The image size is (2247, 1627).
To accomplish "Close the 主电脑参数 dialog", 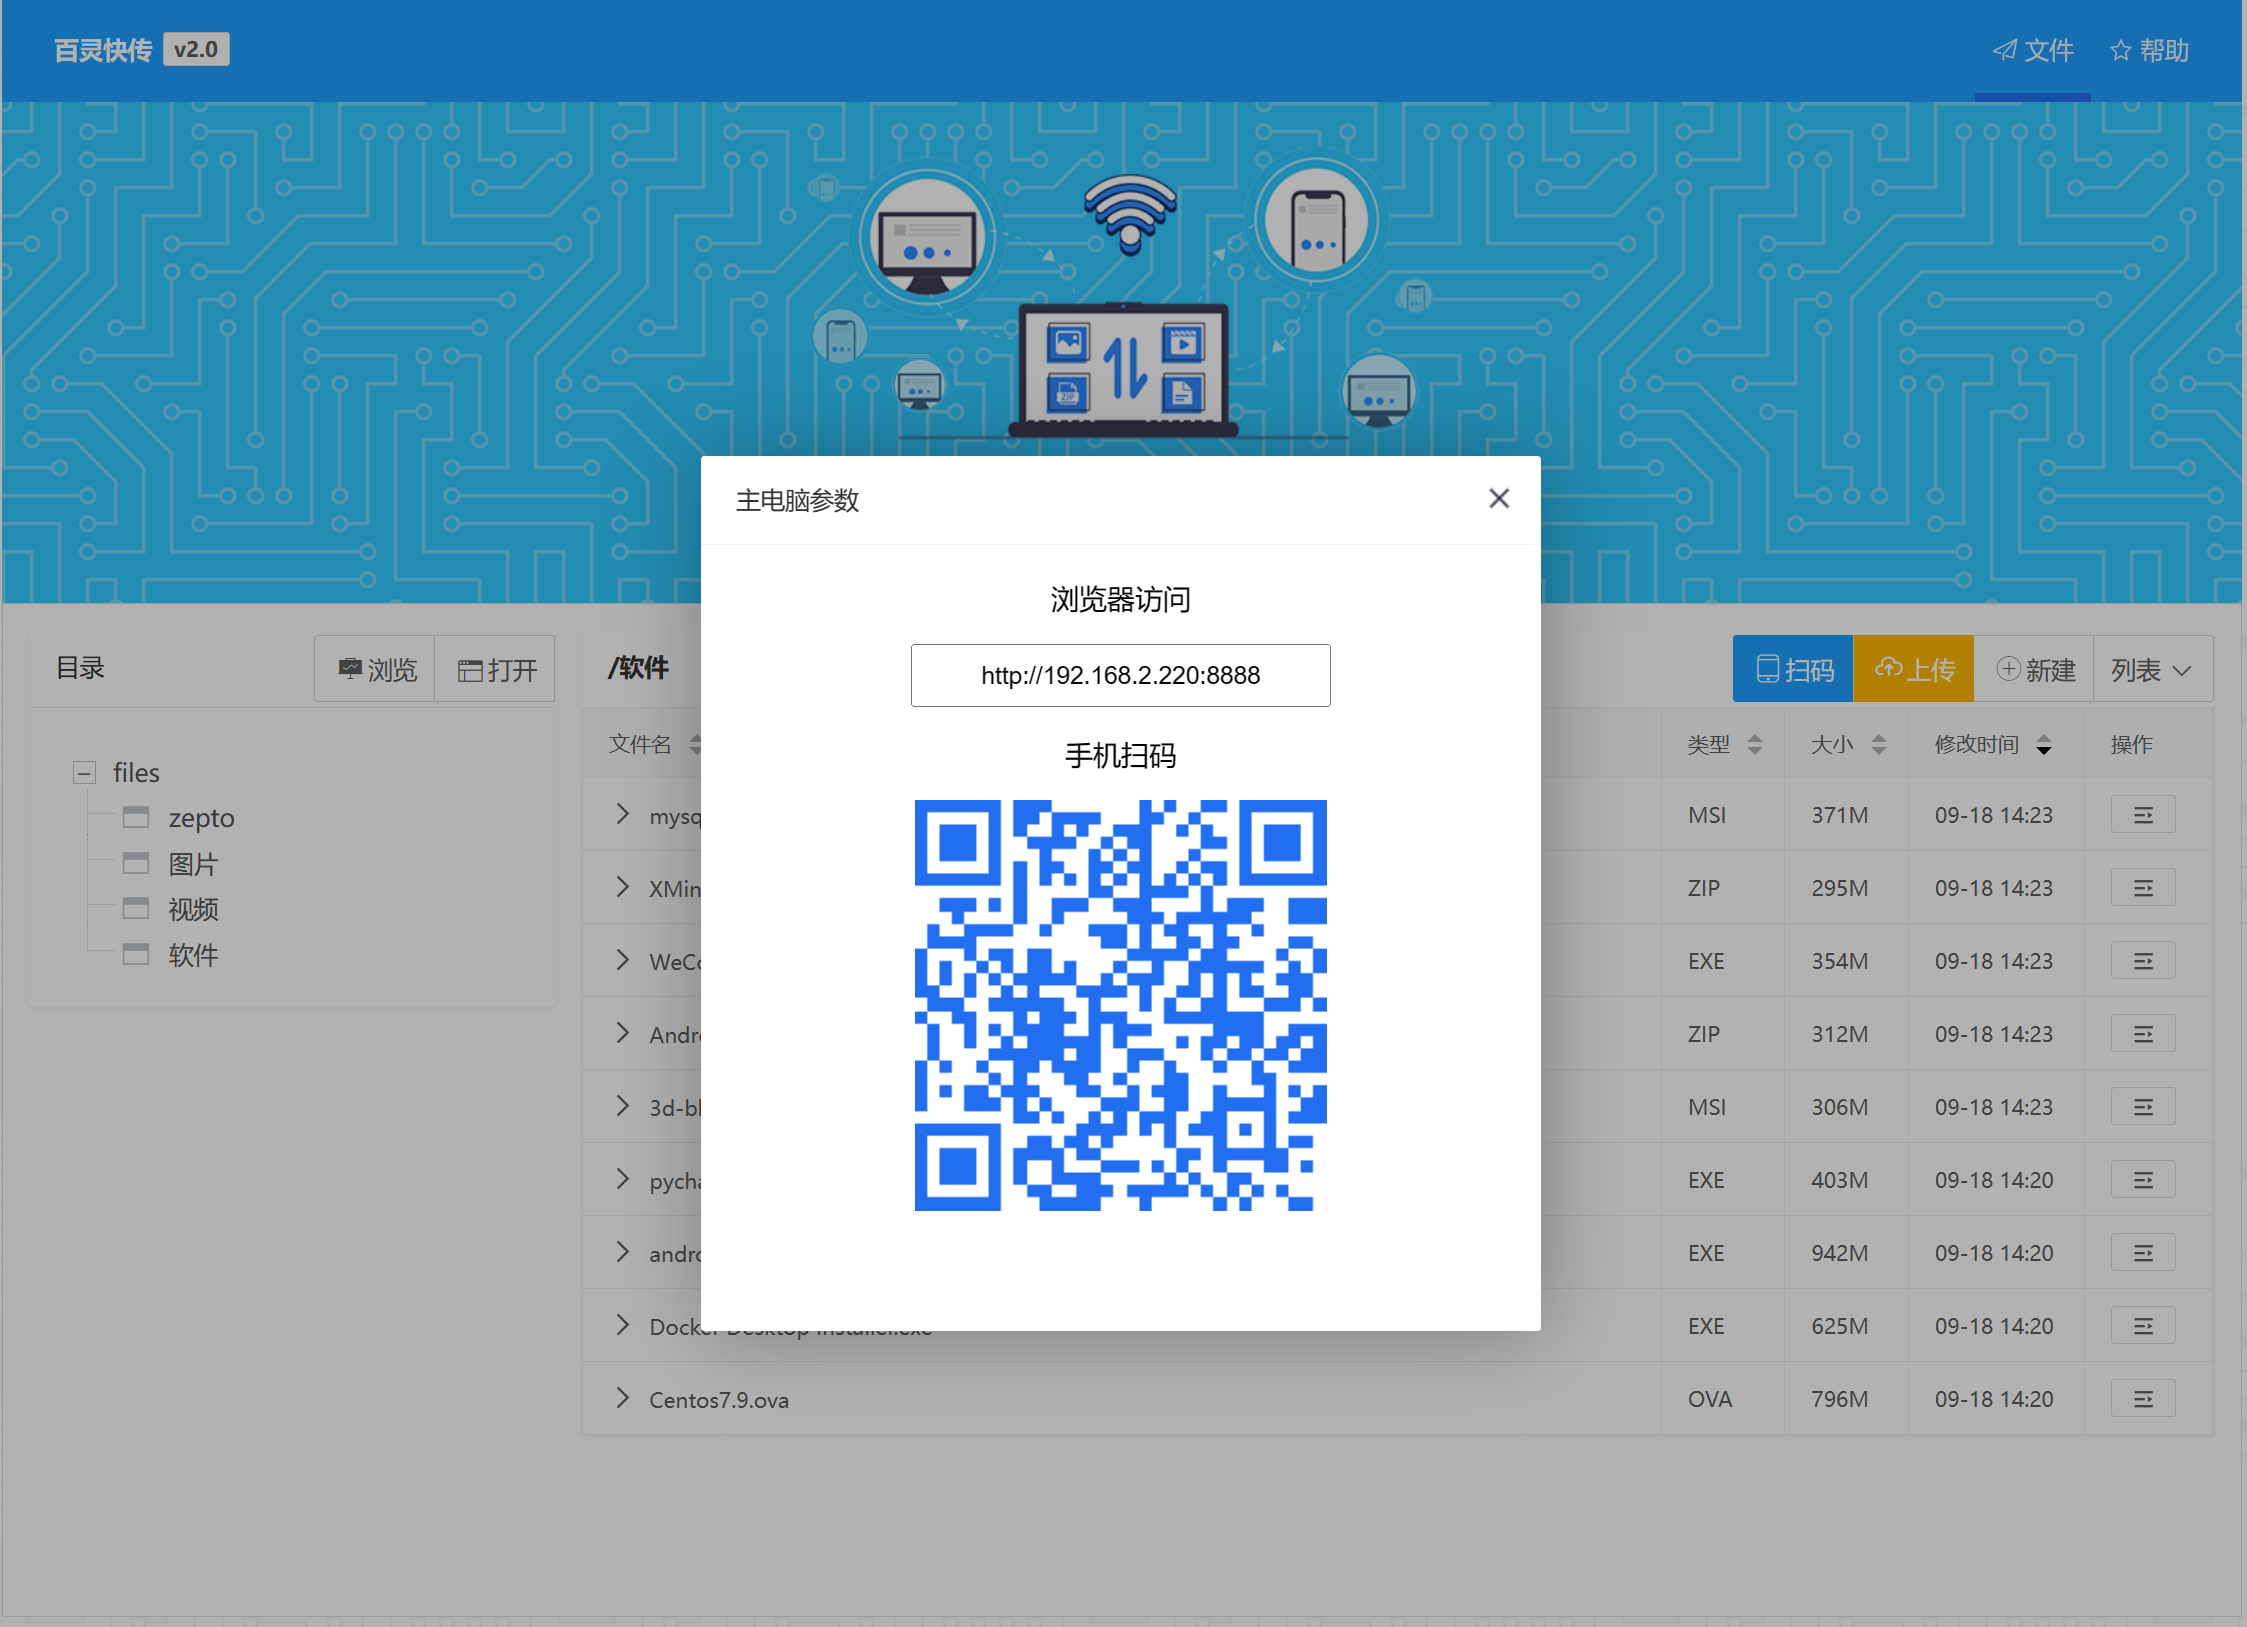I will [1498, 498].
